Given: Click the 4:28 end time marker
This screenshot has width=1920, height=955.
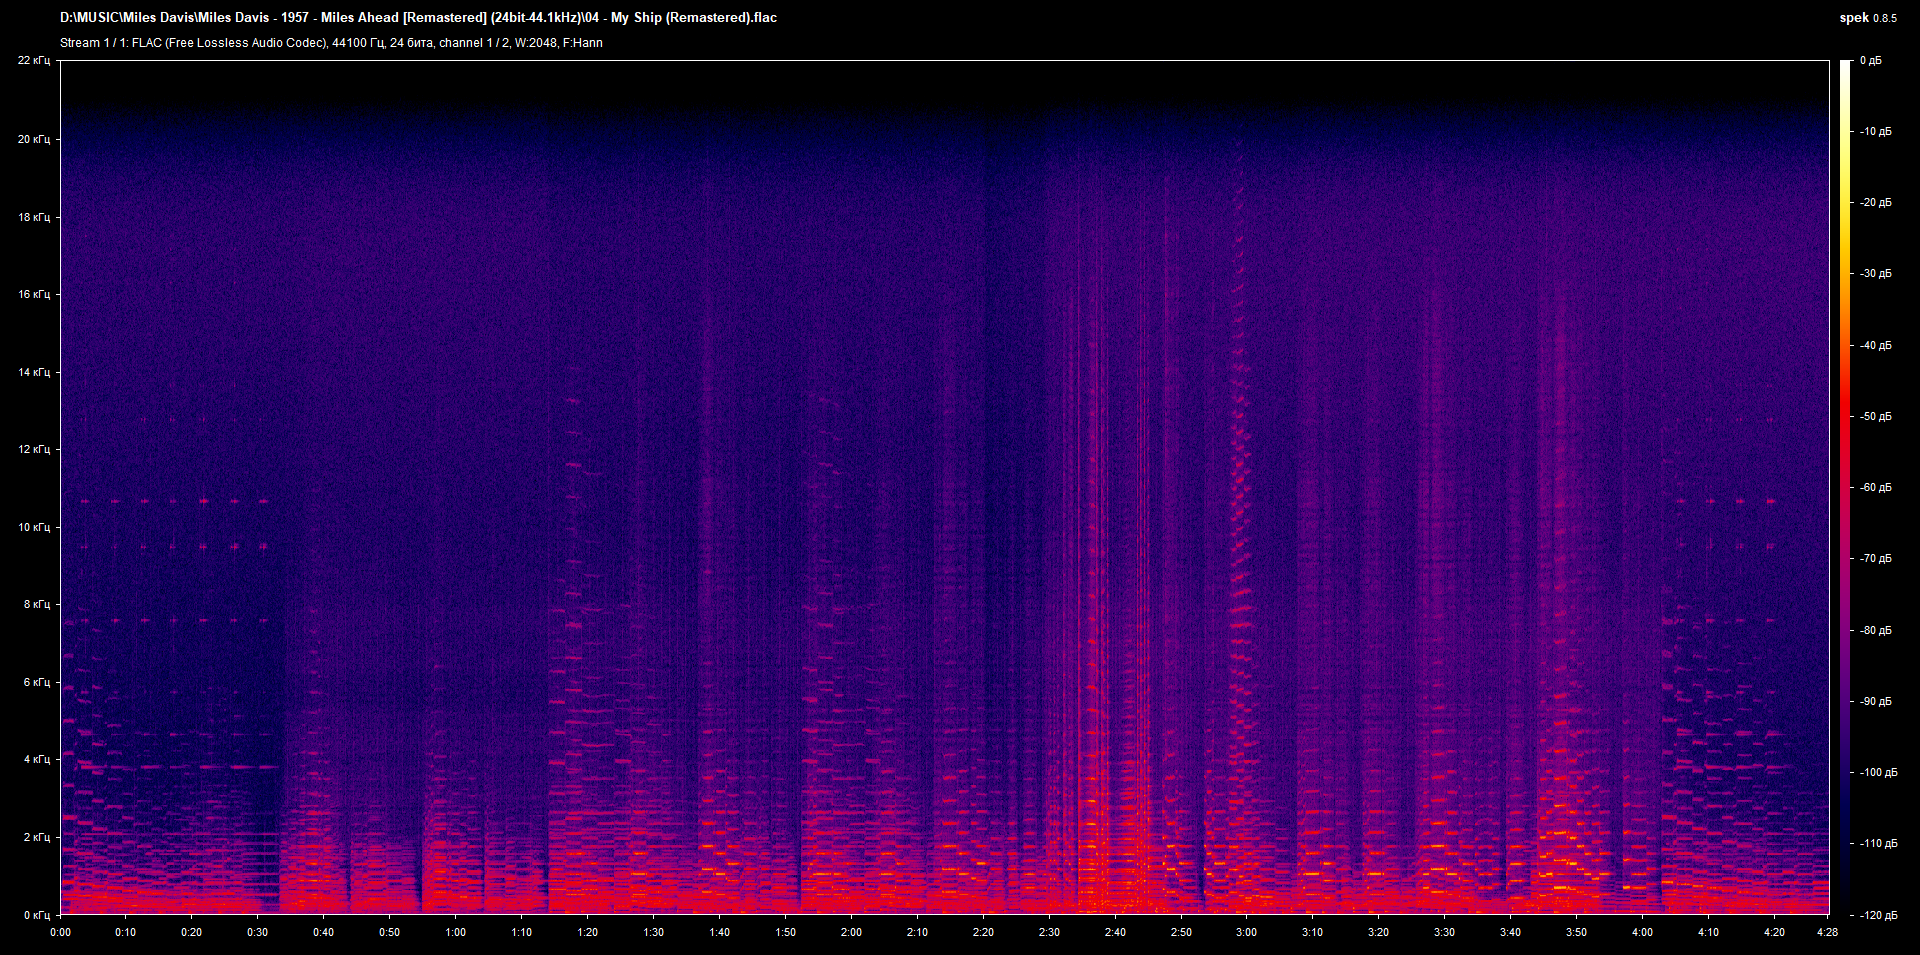Looking at the screenshot, I should (1827, 932).
